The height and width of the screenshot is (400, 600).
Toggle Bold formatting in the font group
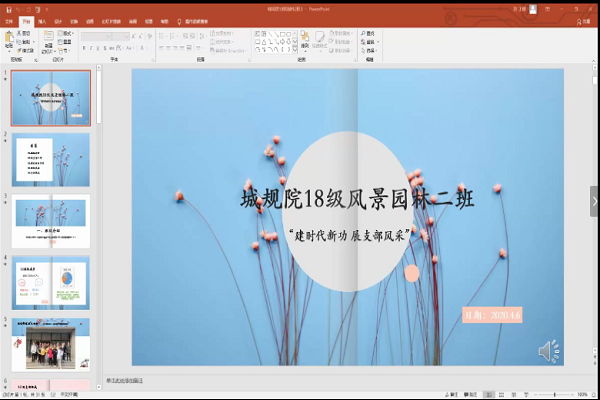point(83,46)
